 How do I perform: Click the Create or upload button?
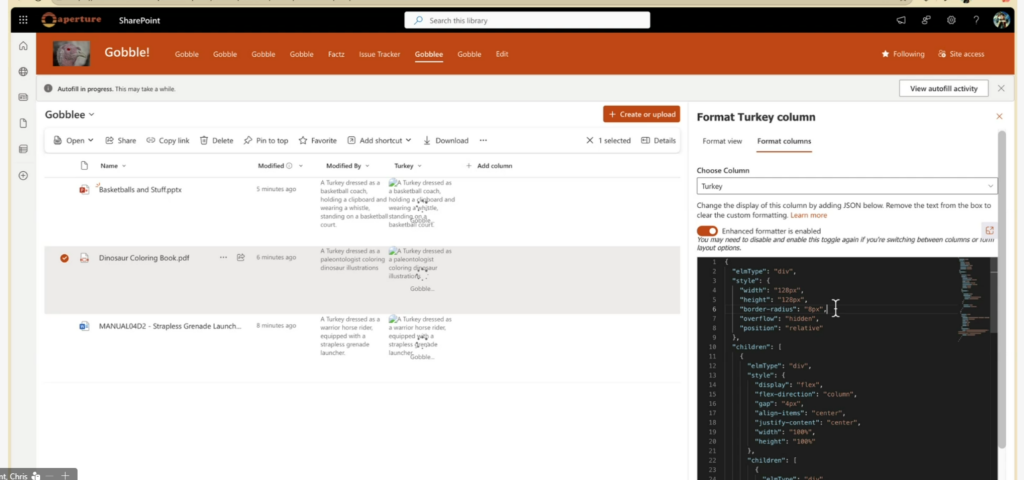click(641, 115)
